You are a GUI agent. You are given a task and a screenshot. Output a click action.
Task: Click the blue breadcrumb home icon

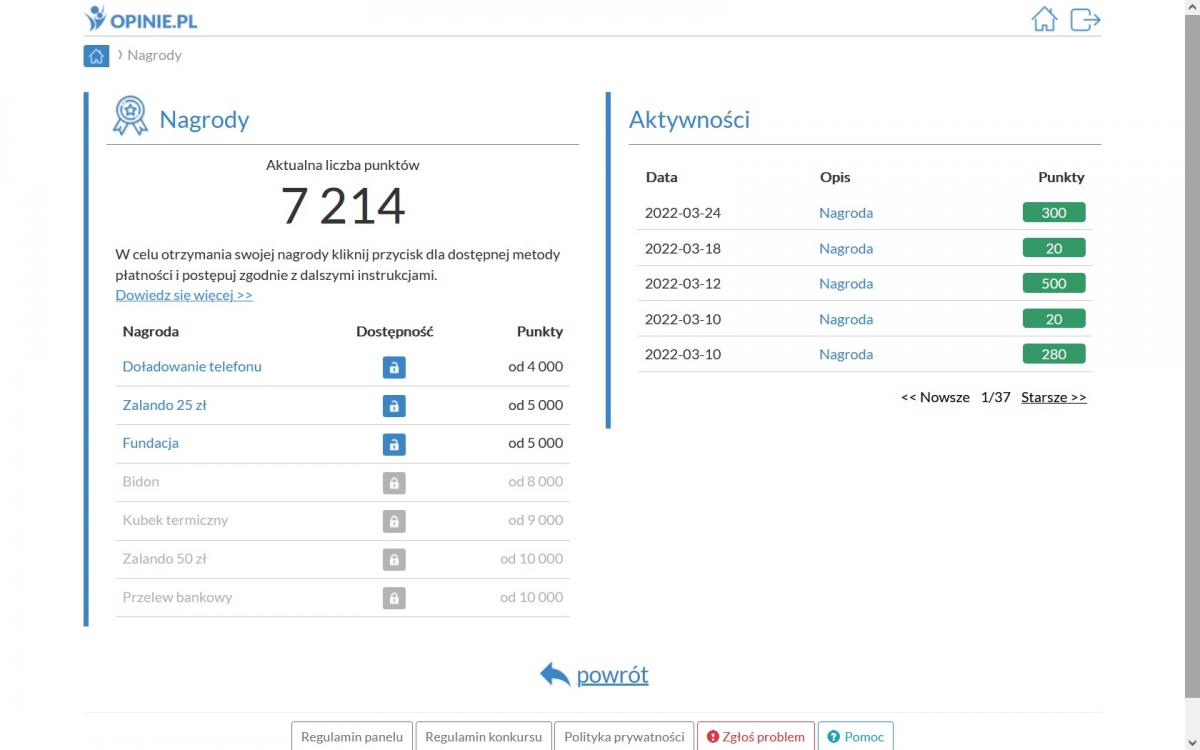pos(96,56)
